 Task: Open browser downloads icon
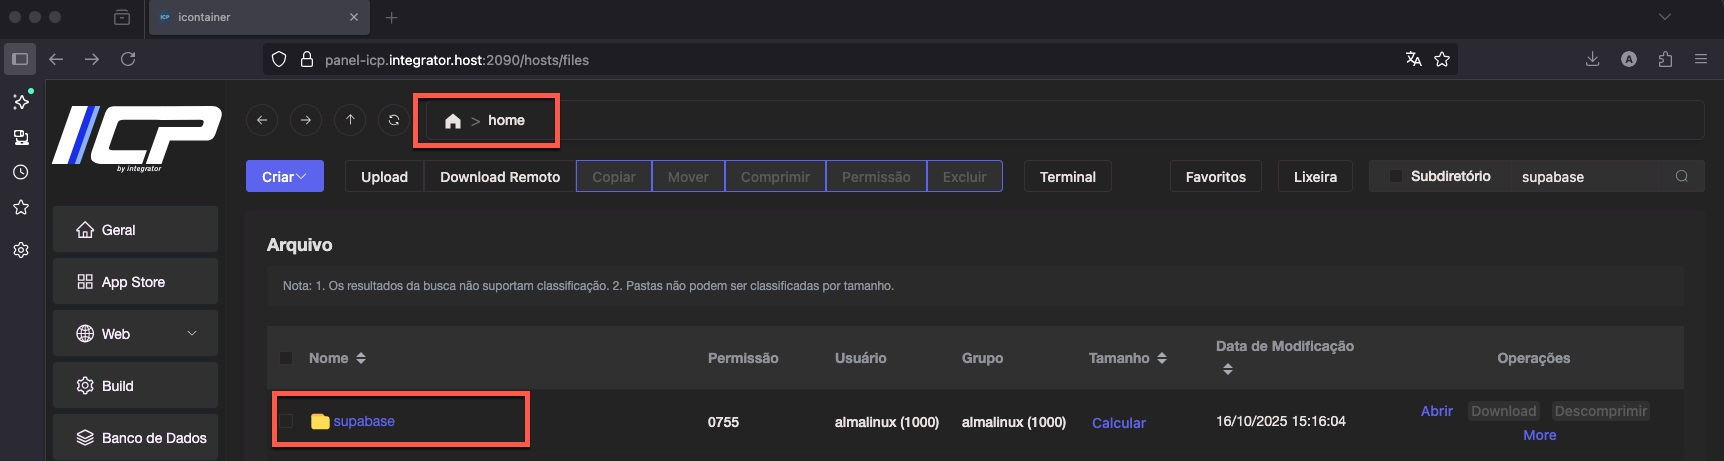click(1592, 59)
